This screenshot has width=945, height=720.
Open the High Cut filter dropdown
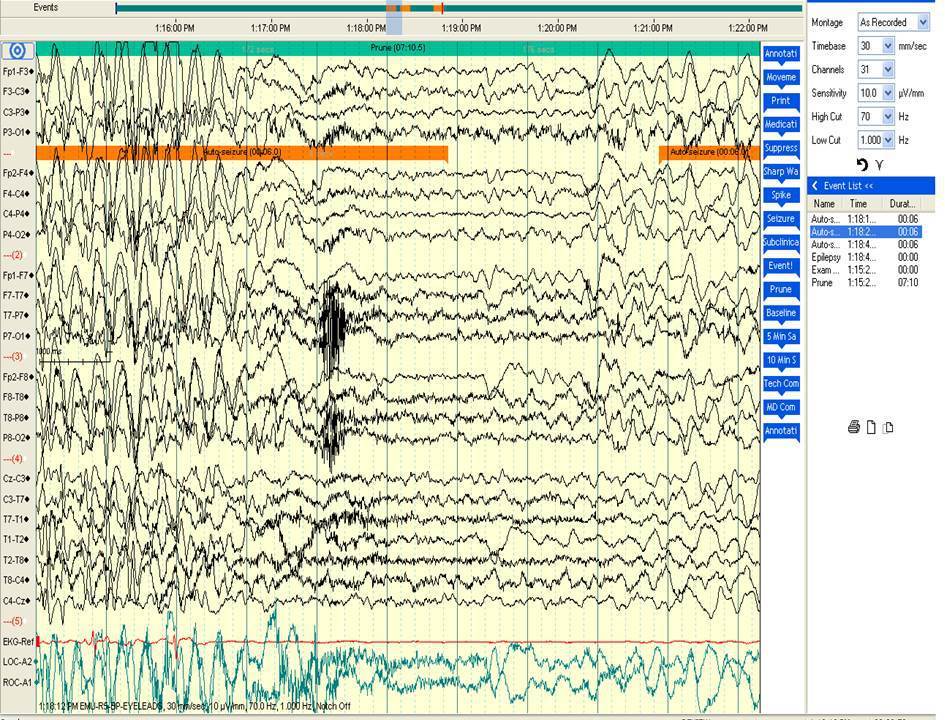888,117
